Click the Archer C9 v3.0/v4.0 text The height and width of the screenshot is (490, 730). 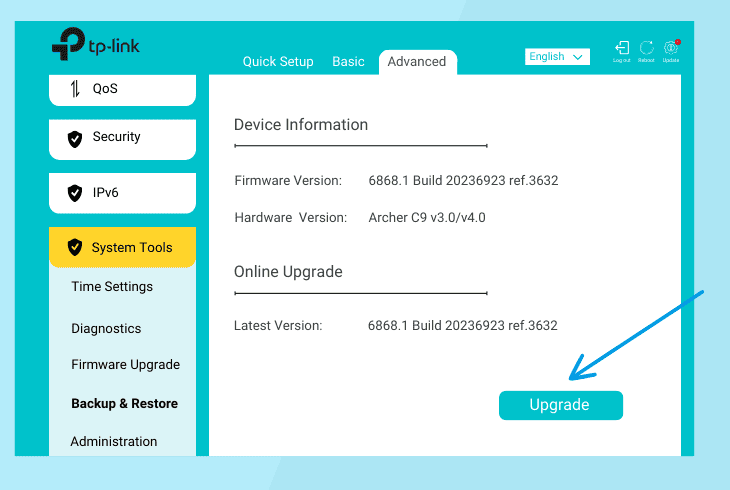[x=427, y=218]
